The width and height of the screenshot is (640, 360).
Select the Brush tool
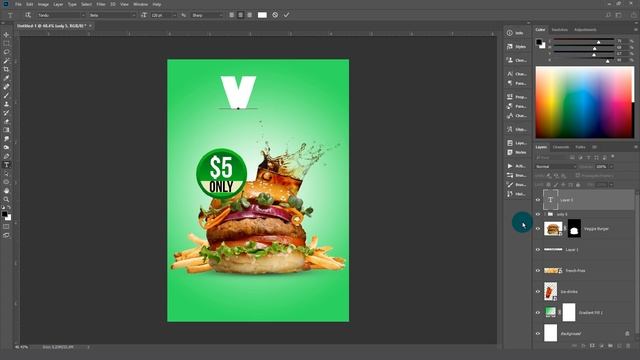point(6,95)
